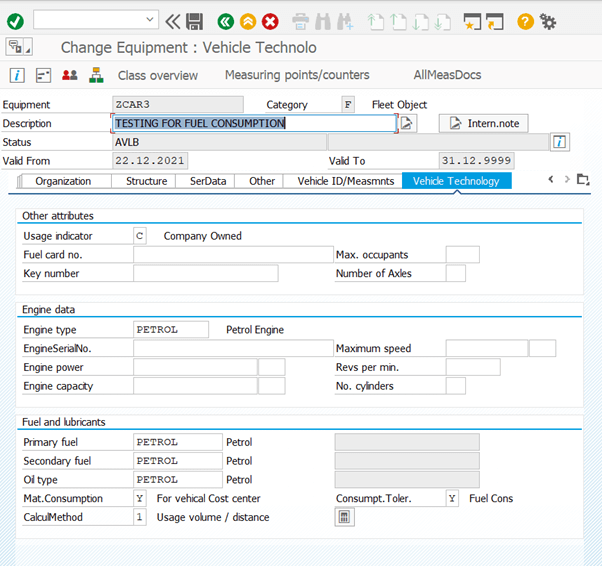This screenshot has height=566, width=602.
Task: Open the Partners icon with two people
Action: click(69, 75)
